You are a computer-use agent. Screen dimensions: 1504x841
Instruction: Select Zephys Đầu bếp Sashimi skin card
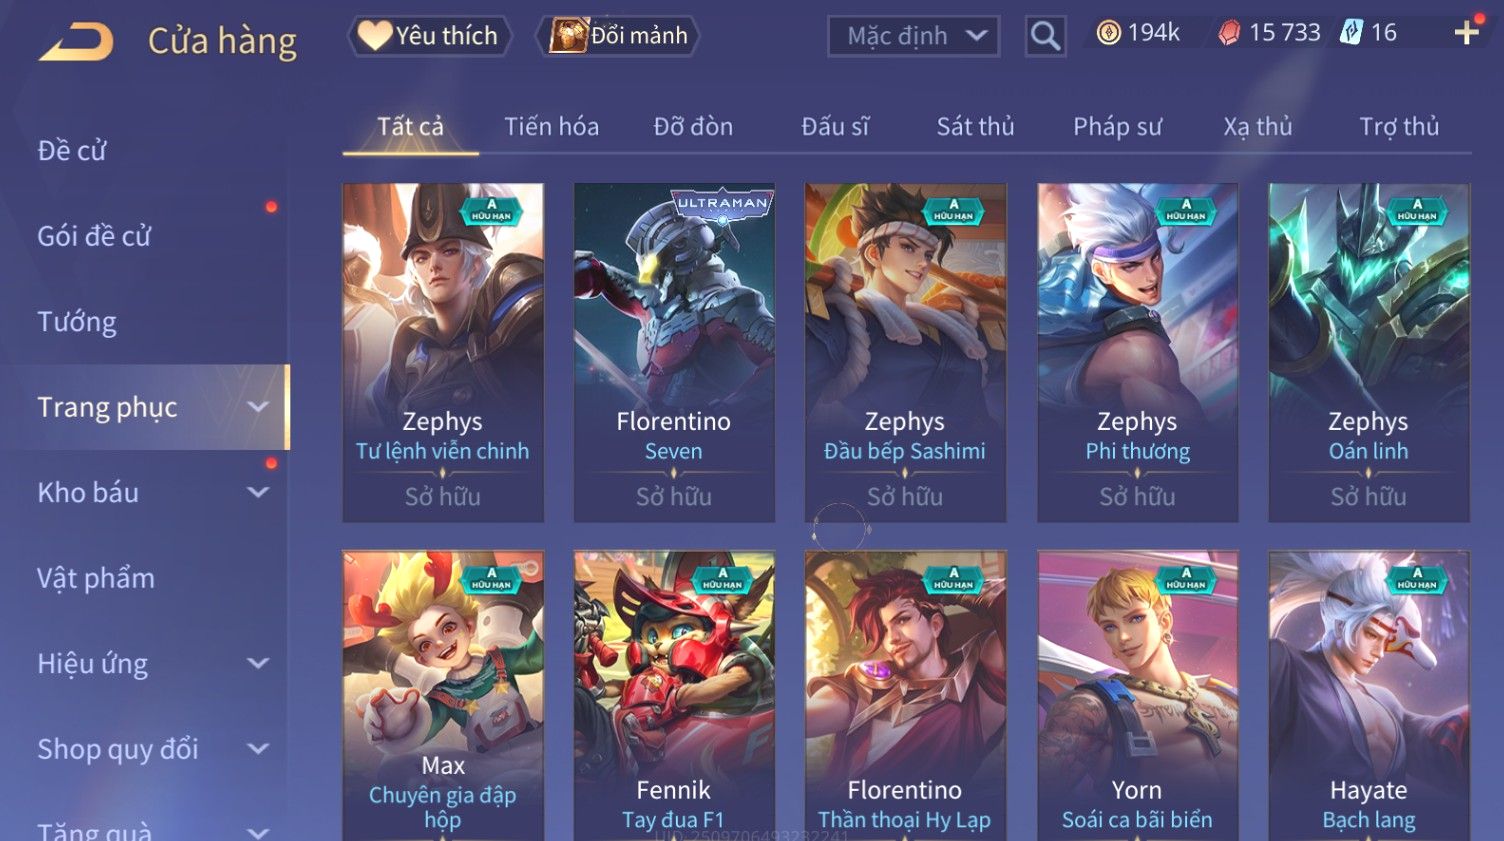point(905,352)
